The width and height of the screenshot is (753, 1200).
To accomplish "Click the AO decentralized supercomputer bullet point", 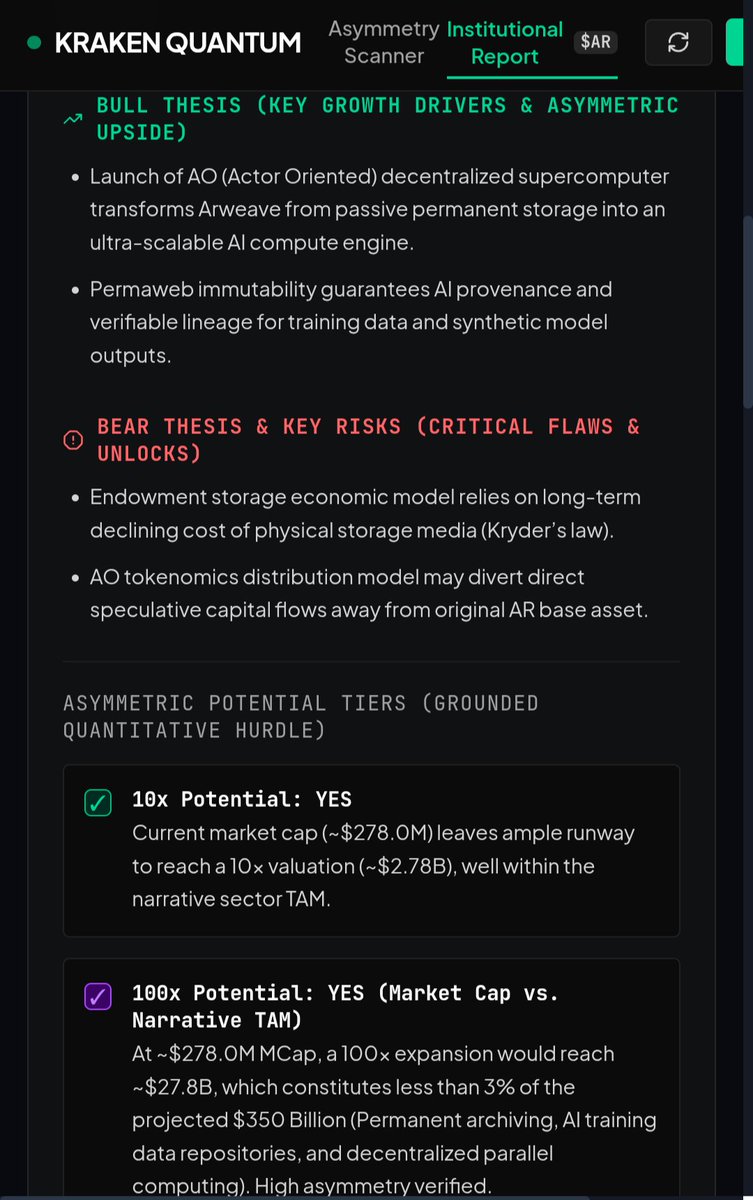I will tap(370, 209).
